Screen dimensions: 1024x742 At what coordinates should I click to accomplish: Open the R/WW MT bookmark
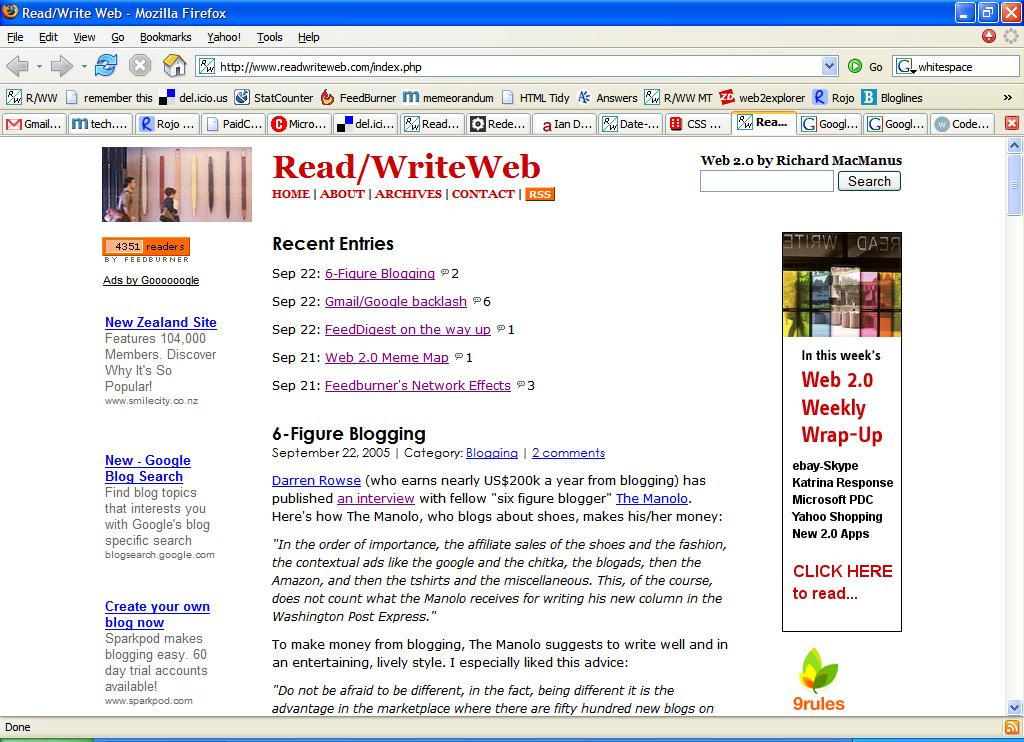(x=679, y=97)
